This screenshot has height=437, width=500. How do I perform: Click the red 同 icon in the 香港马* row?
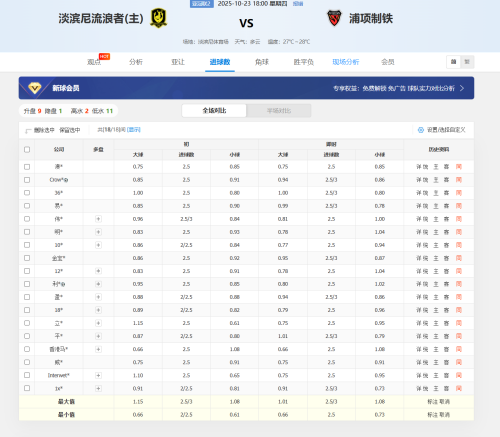pyautogui.click(x=459, y=349)
